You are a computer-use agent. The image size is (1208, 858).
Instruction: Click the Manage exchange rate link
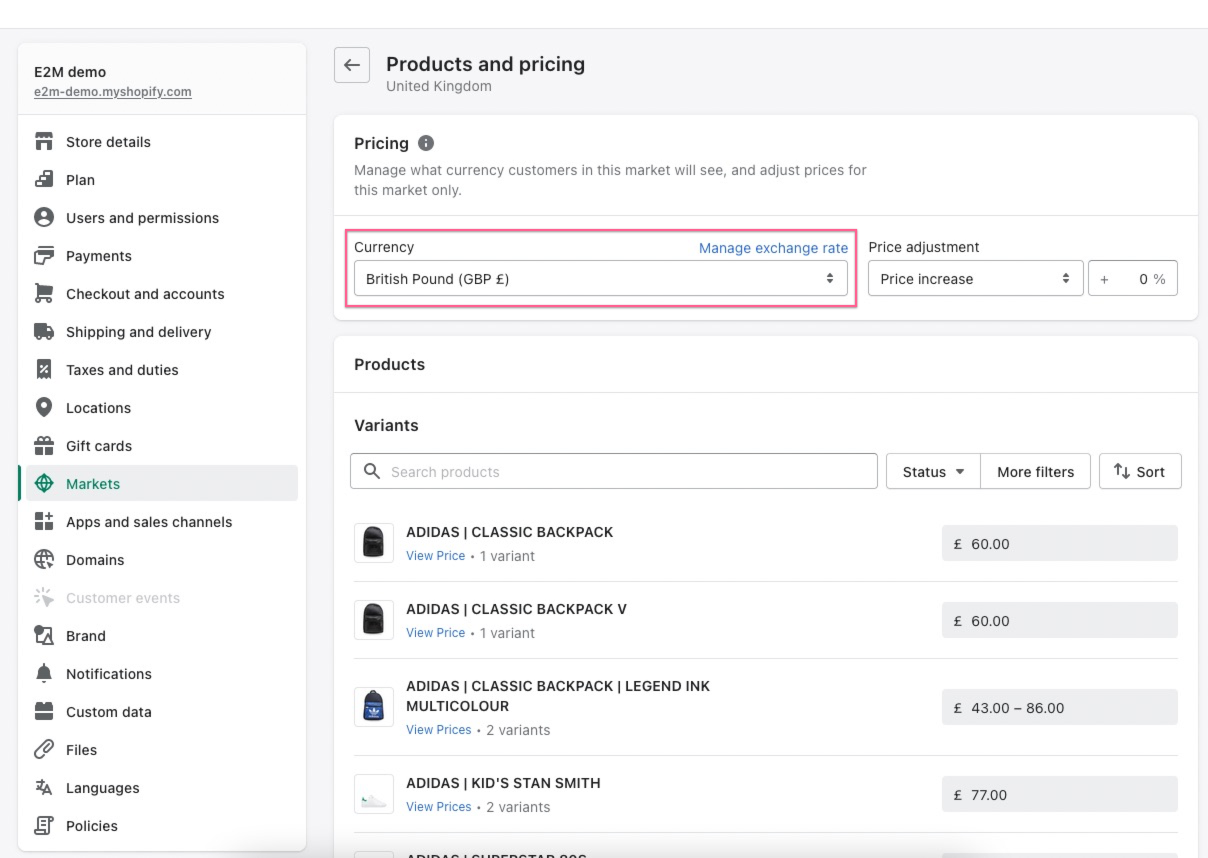click(x=772, y=248)
